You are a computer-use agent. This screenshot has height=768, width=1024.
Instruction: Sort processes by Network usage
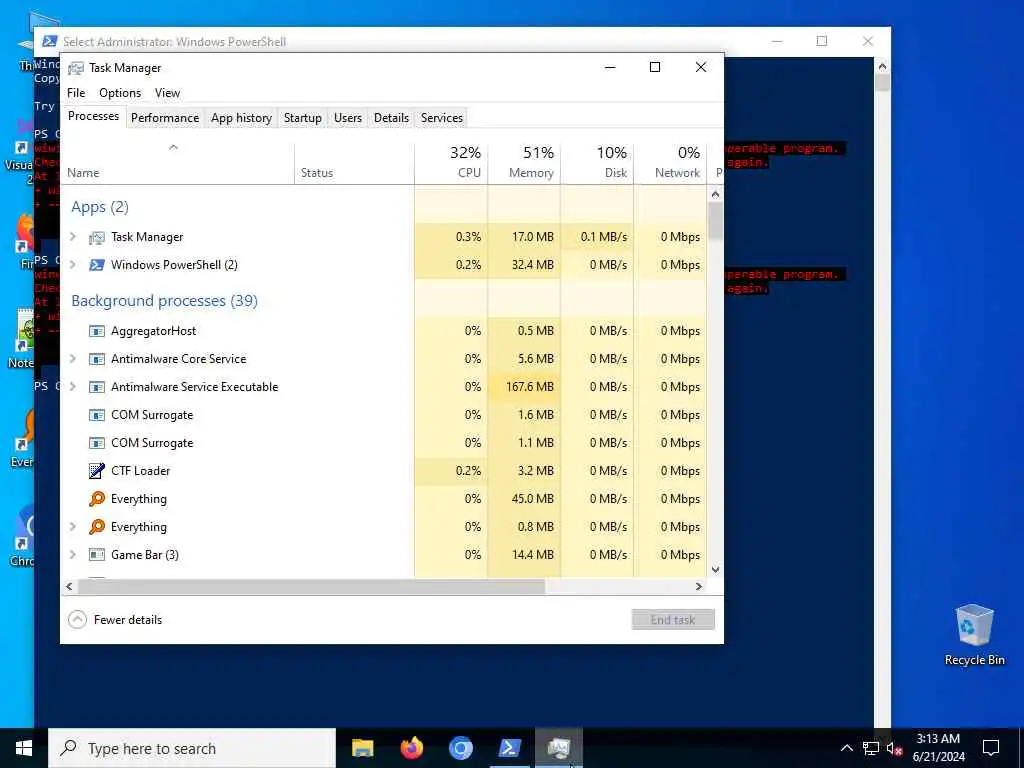click(671, 163)
